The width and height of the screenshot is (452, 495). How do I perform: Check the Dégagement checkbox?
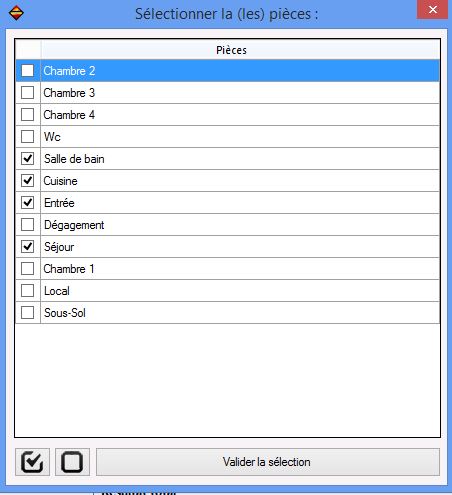tap(27, 225)
